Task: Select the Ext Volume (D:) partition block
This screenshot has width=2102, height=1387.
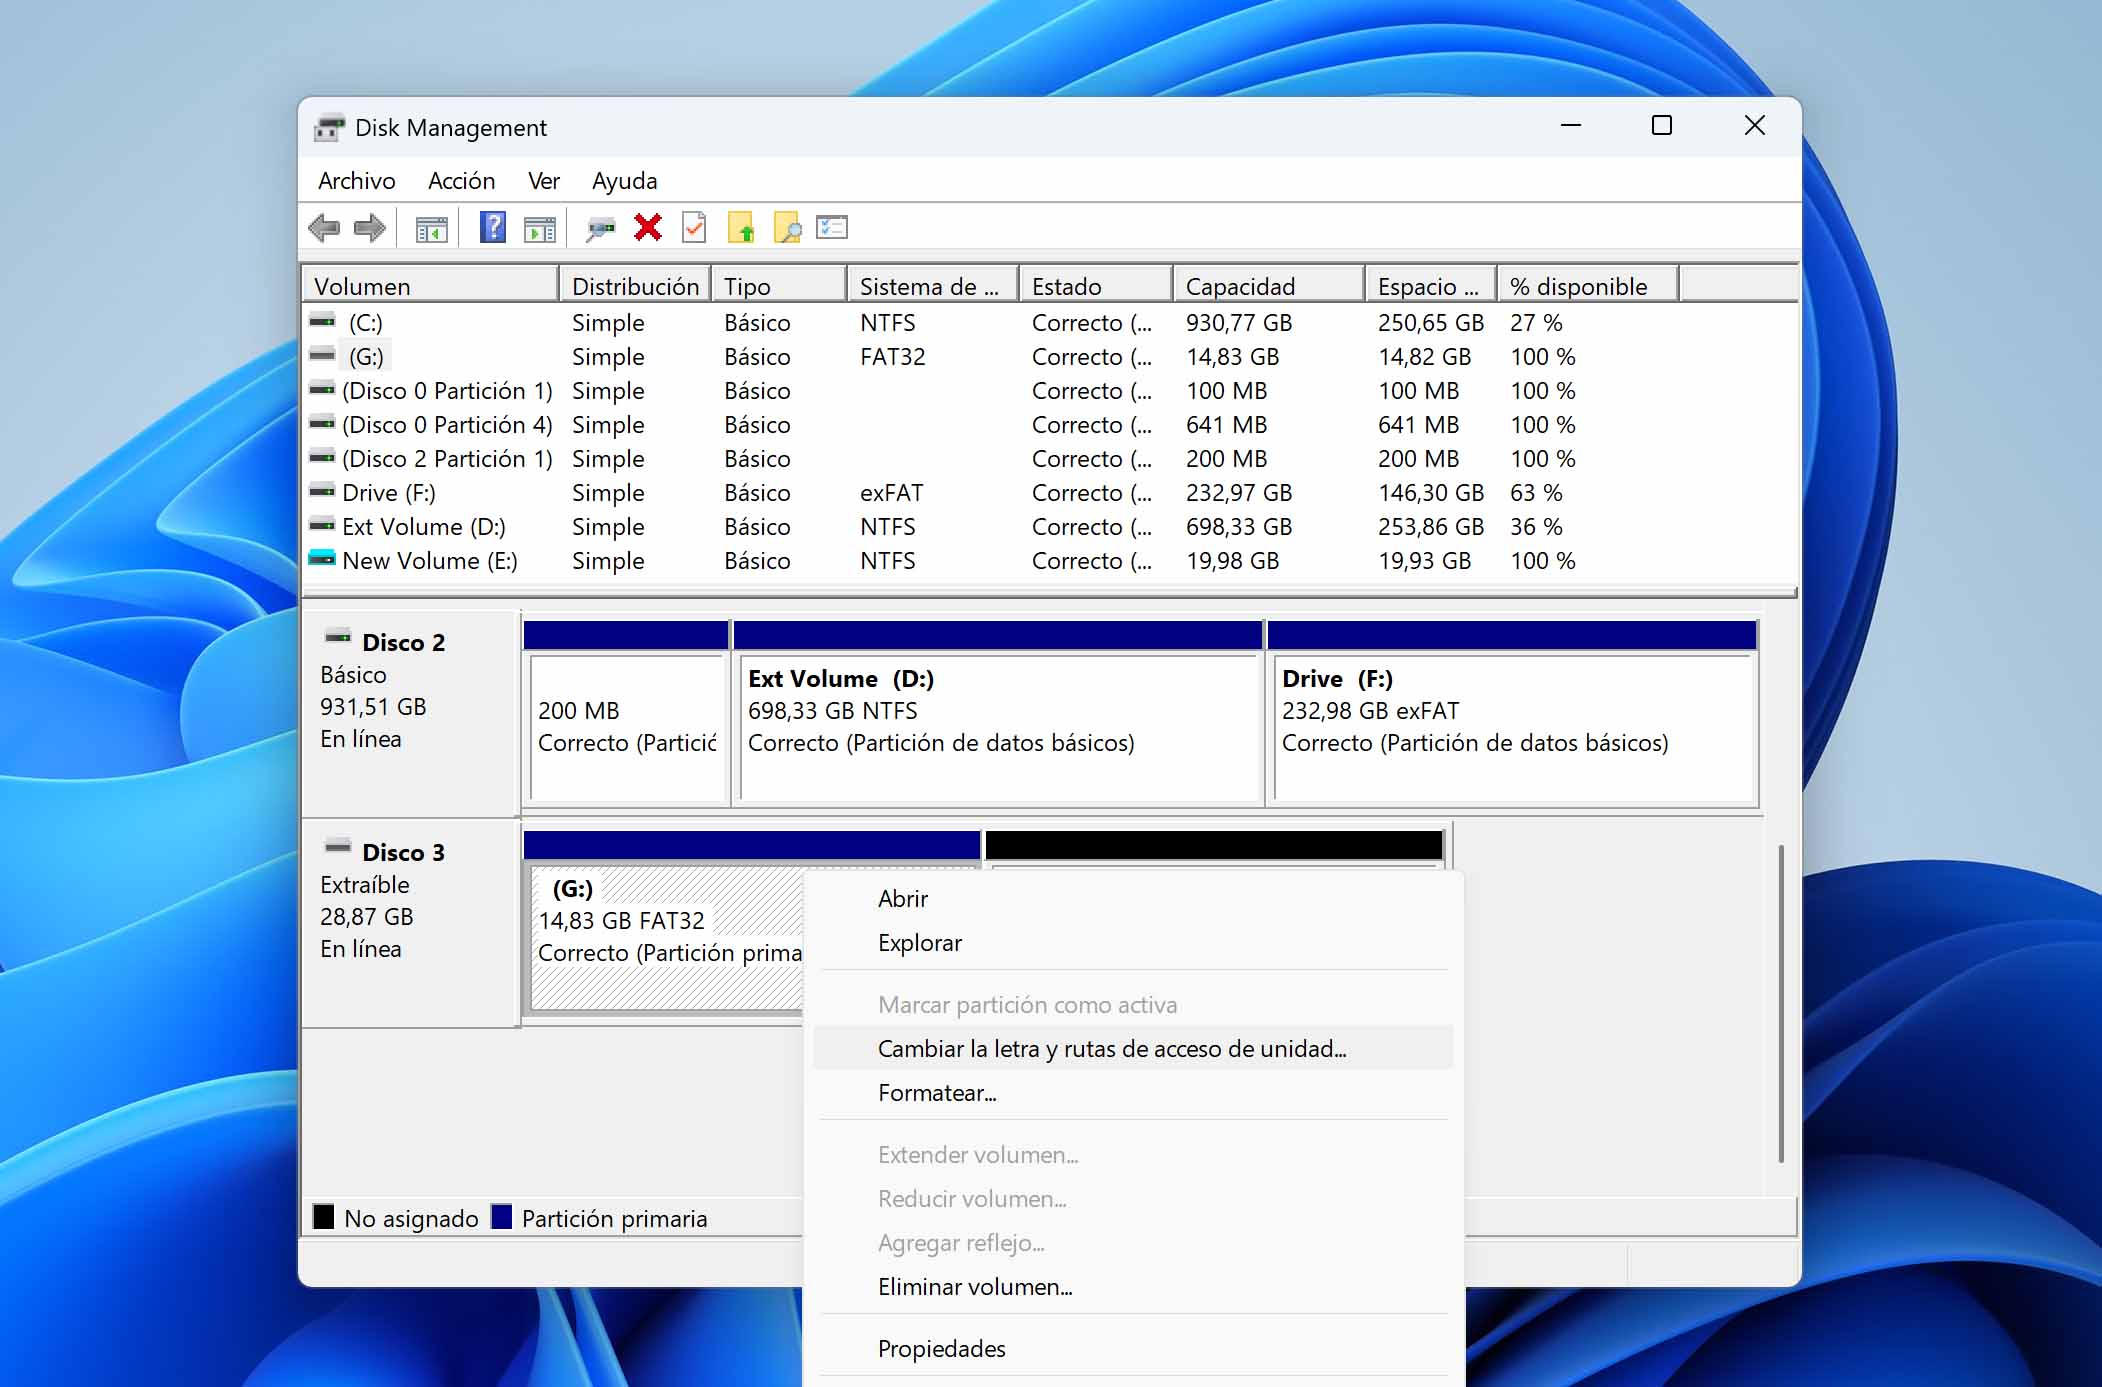Action: [997, 713]
